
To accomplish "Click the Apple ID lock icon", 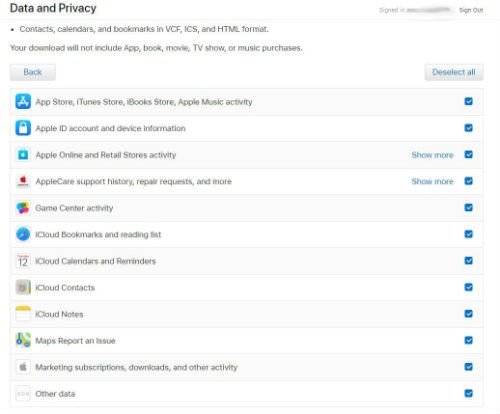I will (x=23, y=128).
